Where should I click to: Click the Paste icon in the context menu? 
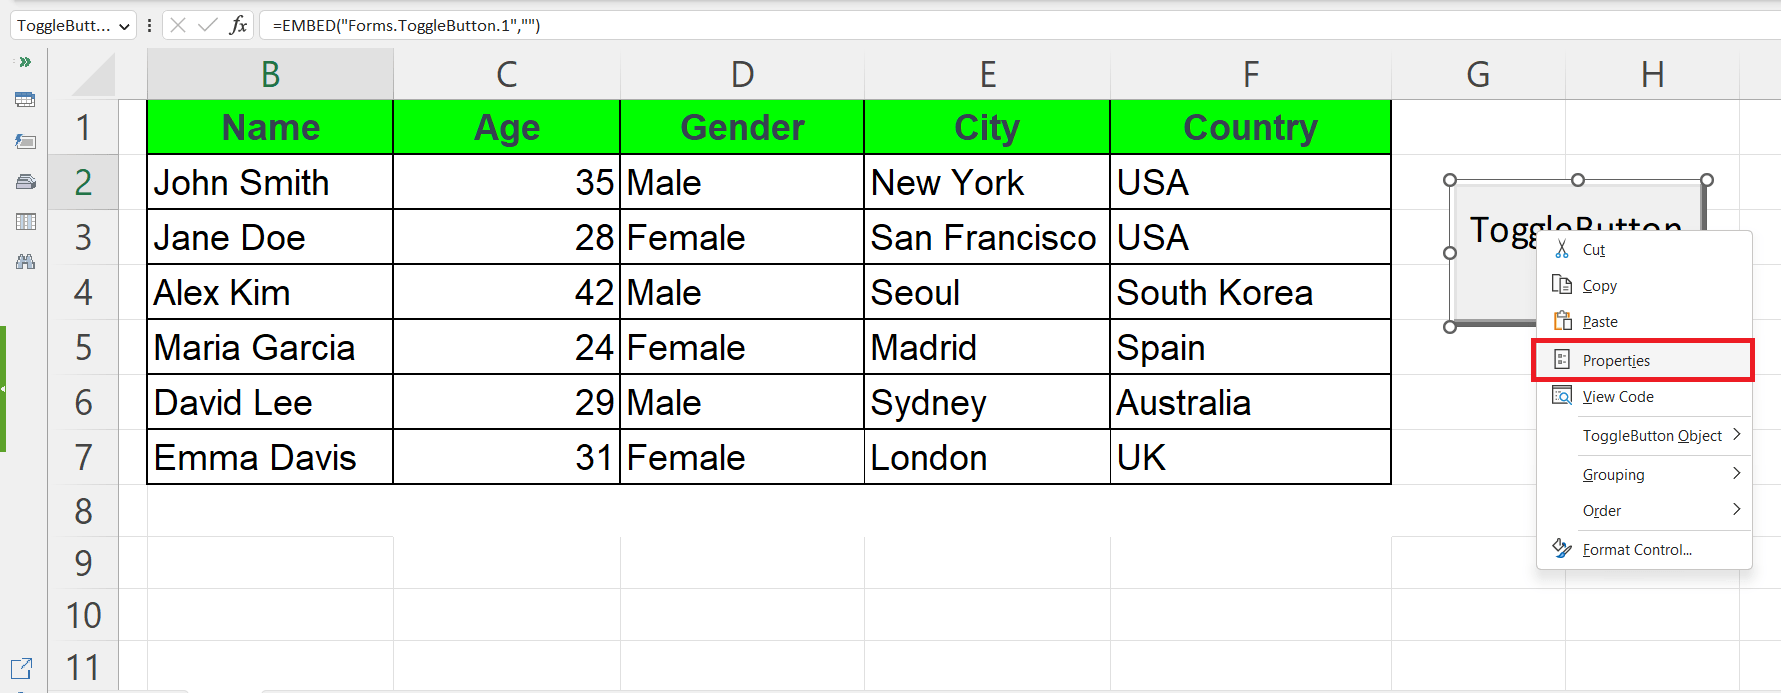click(1561, 321)
